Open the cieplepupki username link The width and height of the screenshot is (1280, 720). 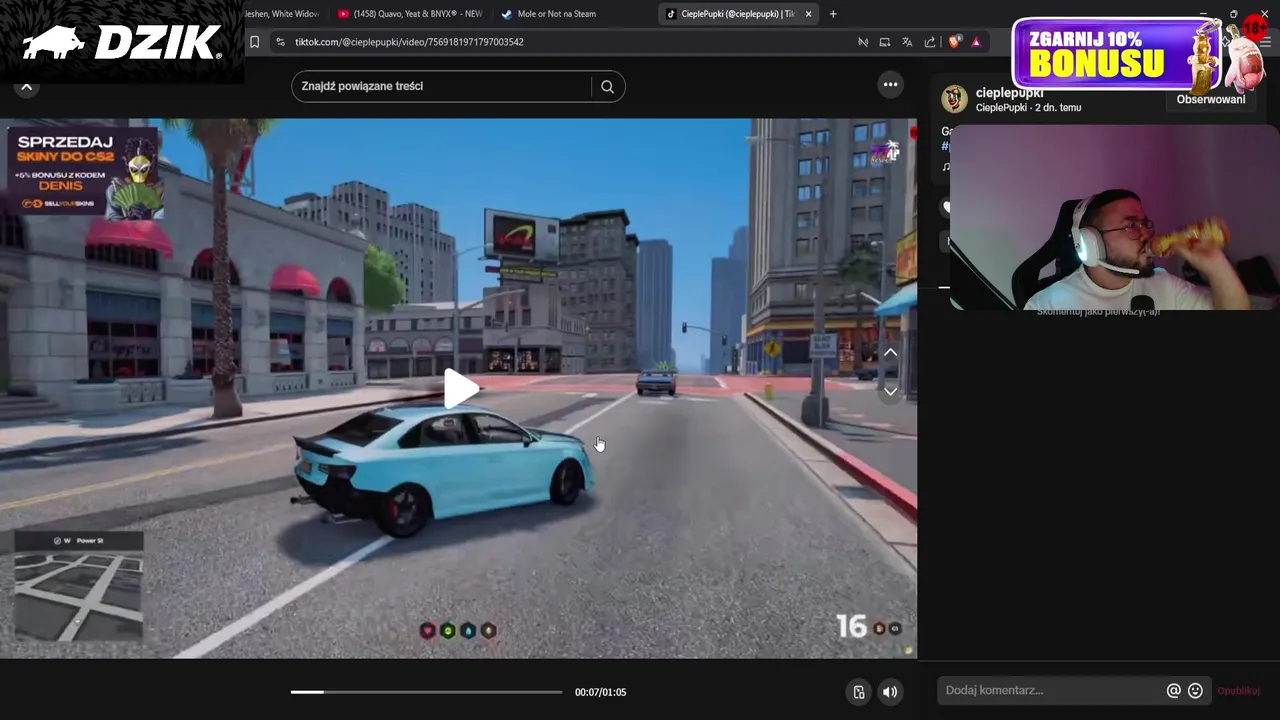[1009, 93]
